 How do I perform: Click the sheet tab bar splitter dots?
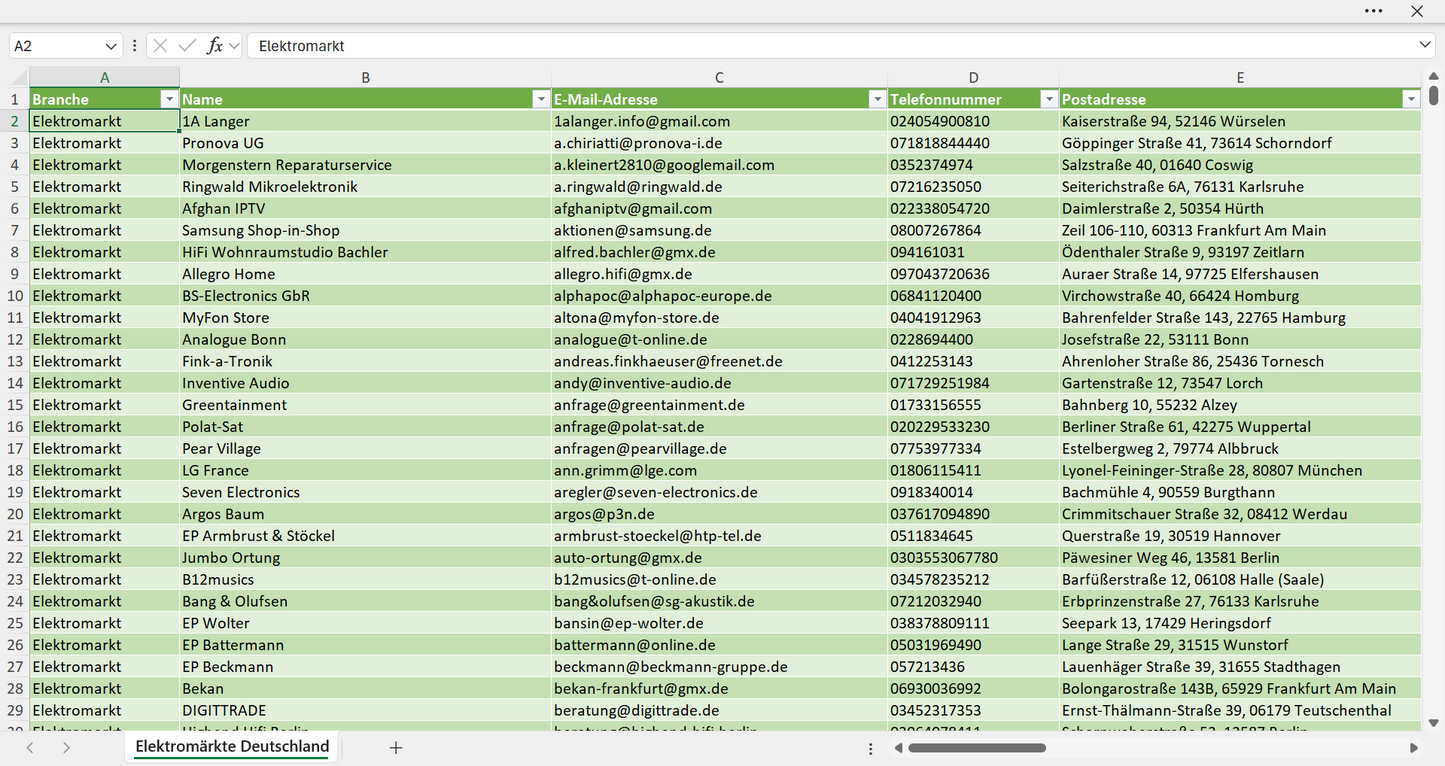tap(871, 748)
